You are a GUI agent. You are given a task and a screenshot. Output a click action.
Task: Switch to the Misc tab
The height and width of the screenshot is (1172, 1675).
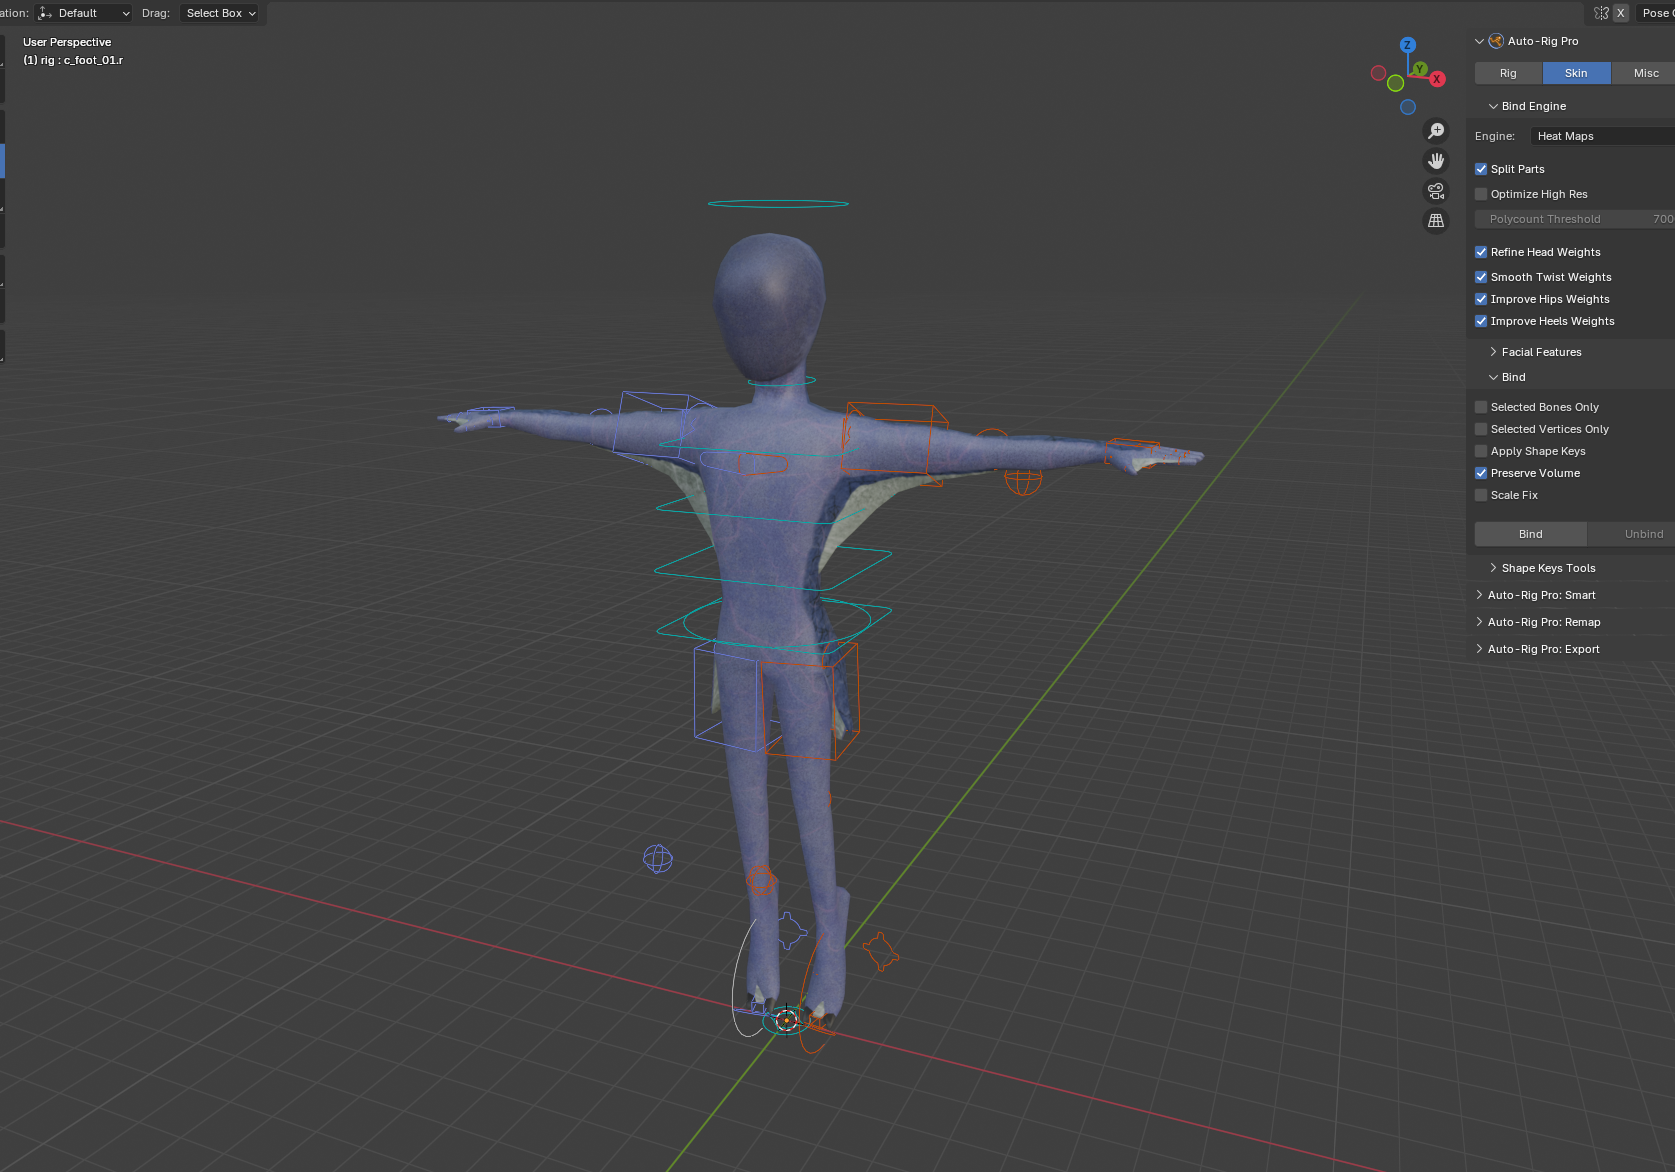coord(1645,73)
